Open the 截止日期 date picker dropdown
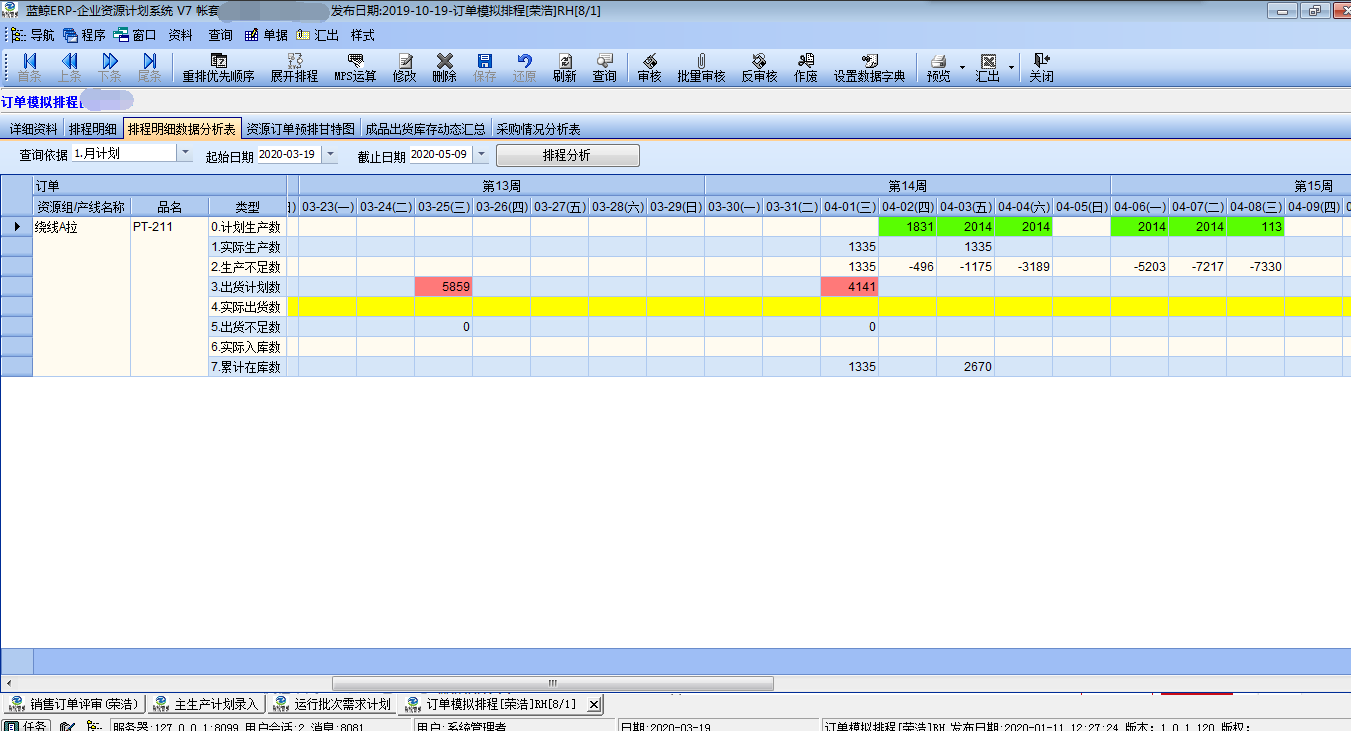 point(481,155)
